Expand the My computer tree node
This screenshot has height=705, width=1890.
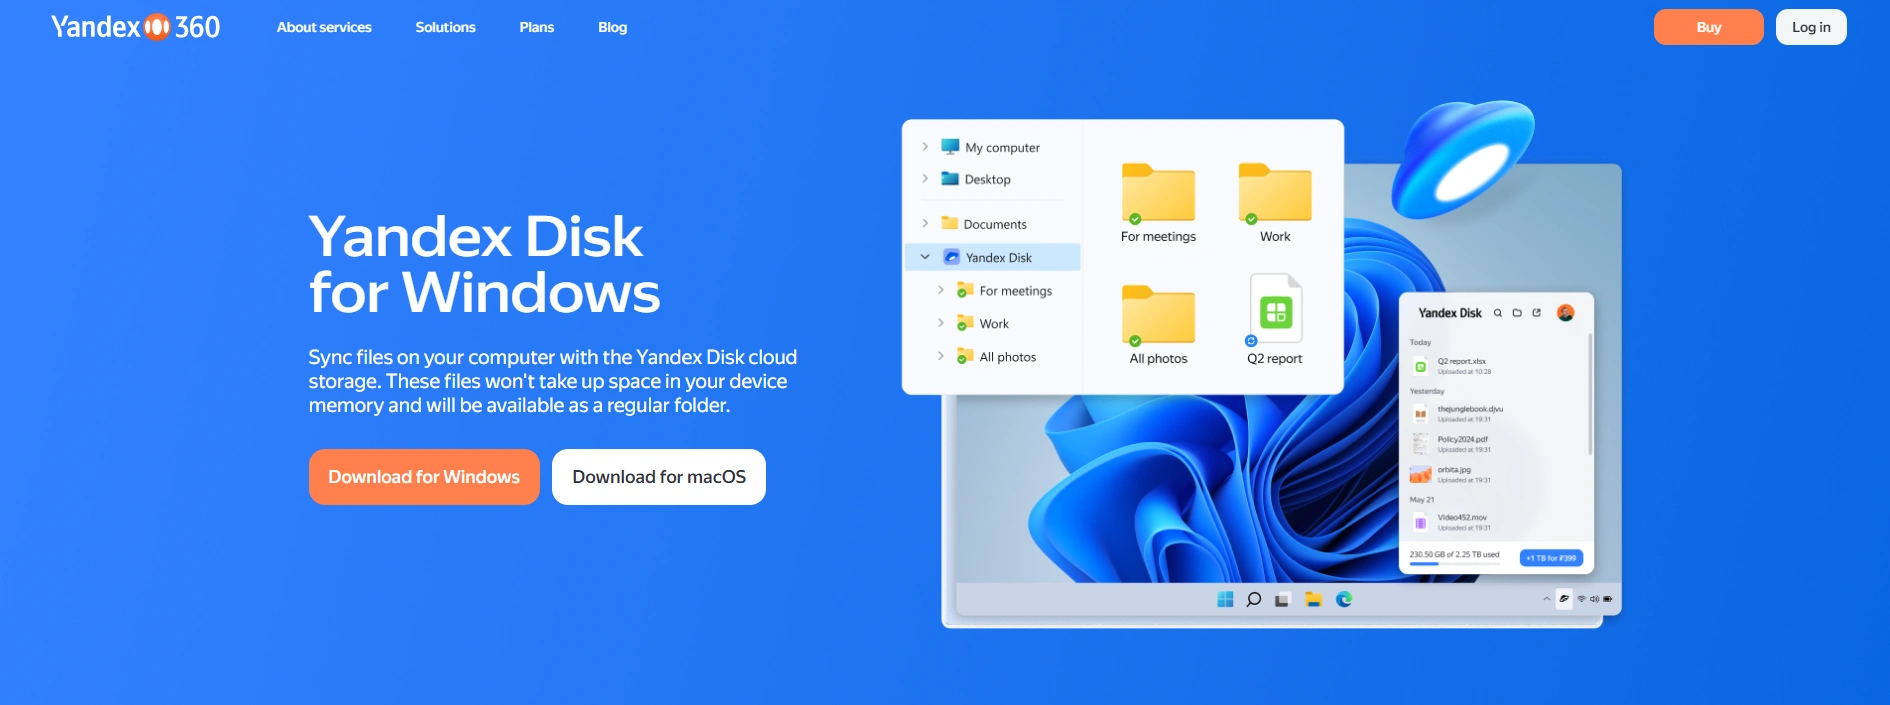(925, 147)
